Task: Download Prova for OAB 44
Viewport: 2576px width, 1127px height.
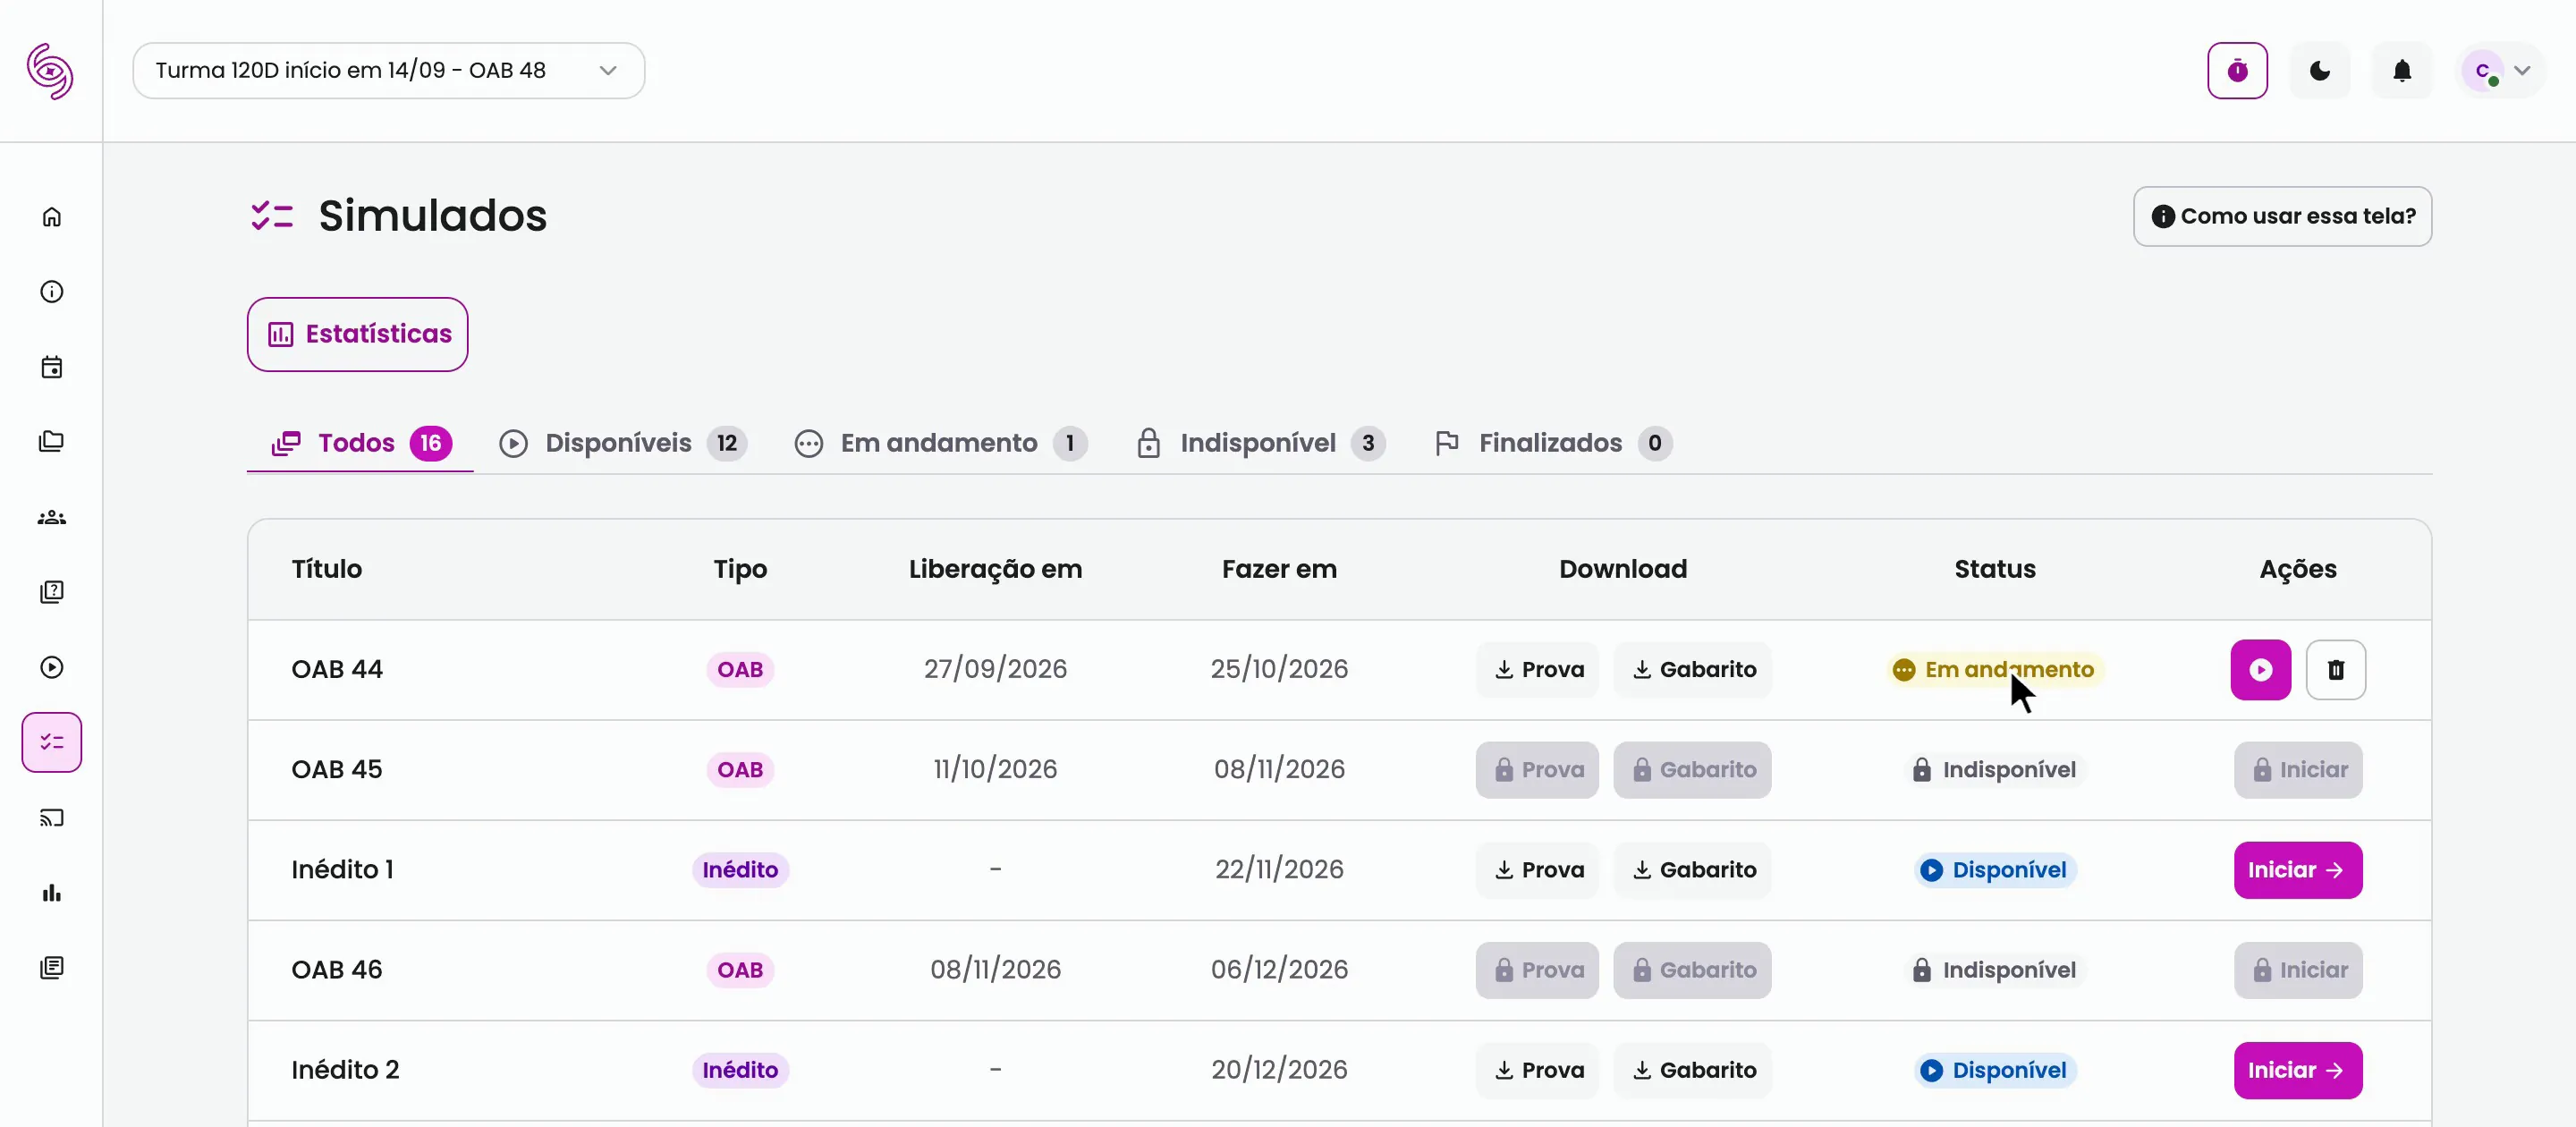Action: click(1537, 669)
